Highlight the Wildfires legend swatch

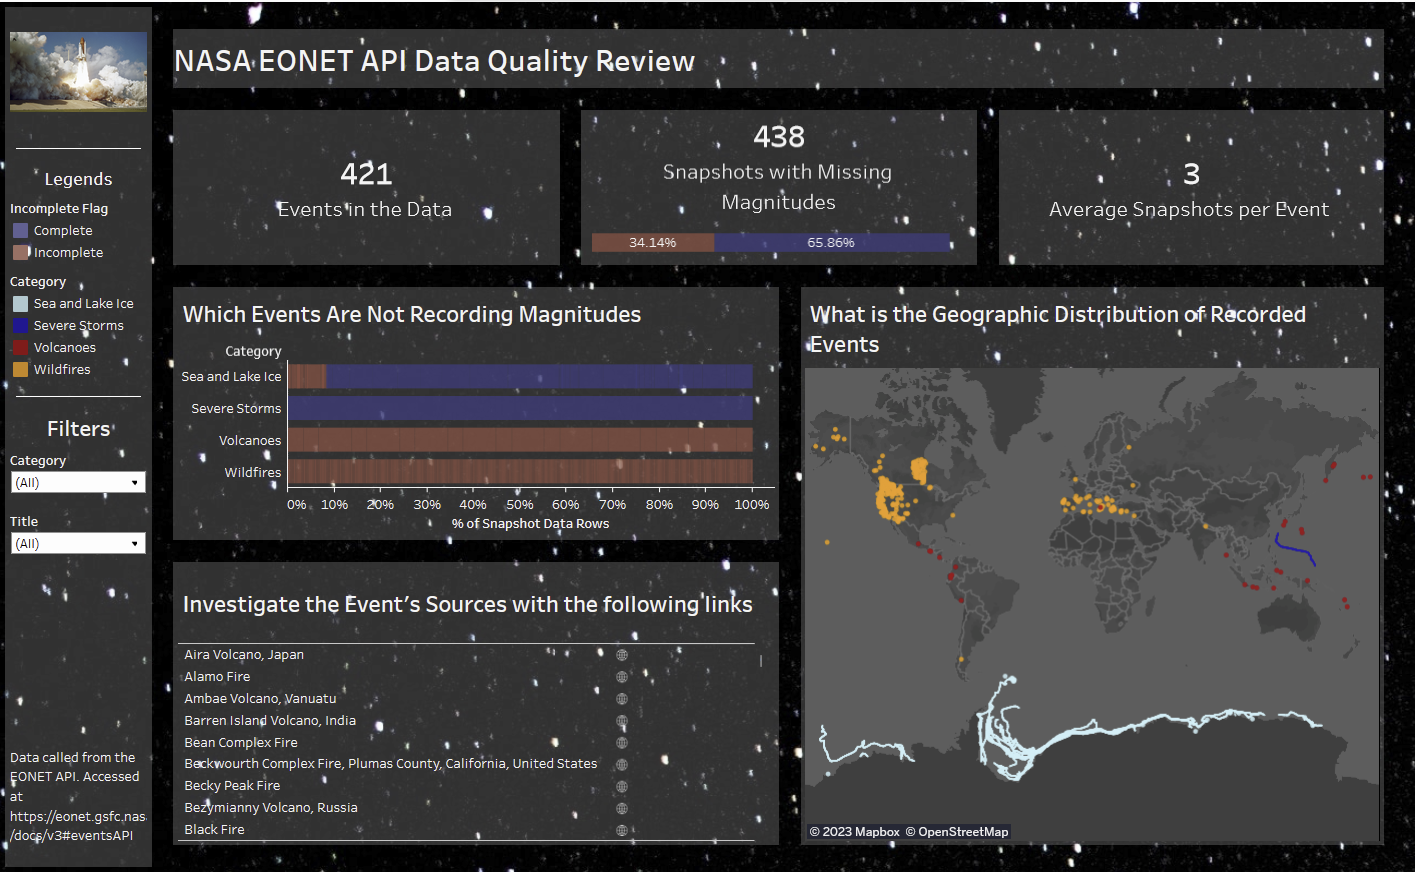21,370
